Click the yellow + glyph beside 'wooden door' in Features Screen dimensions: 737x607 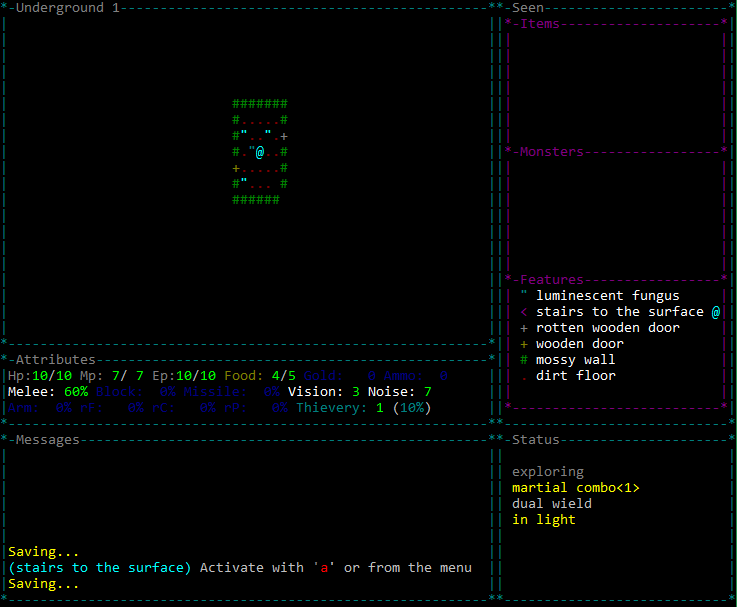(x=524, y=344)
